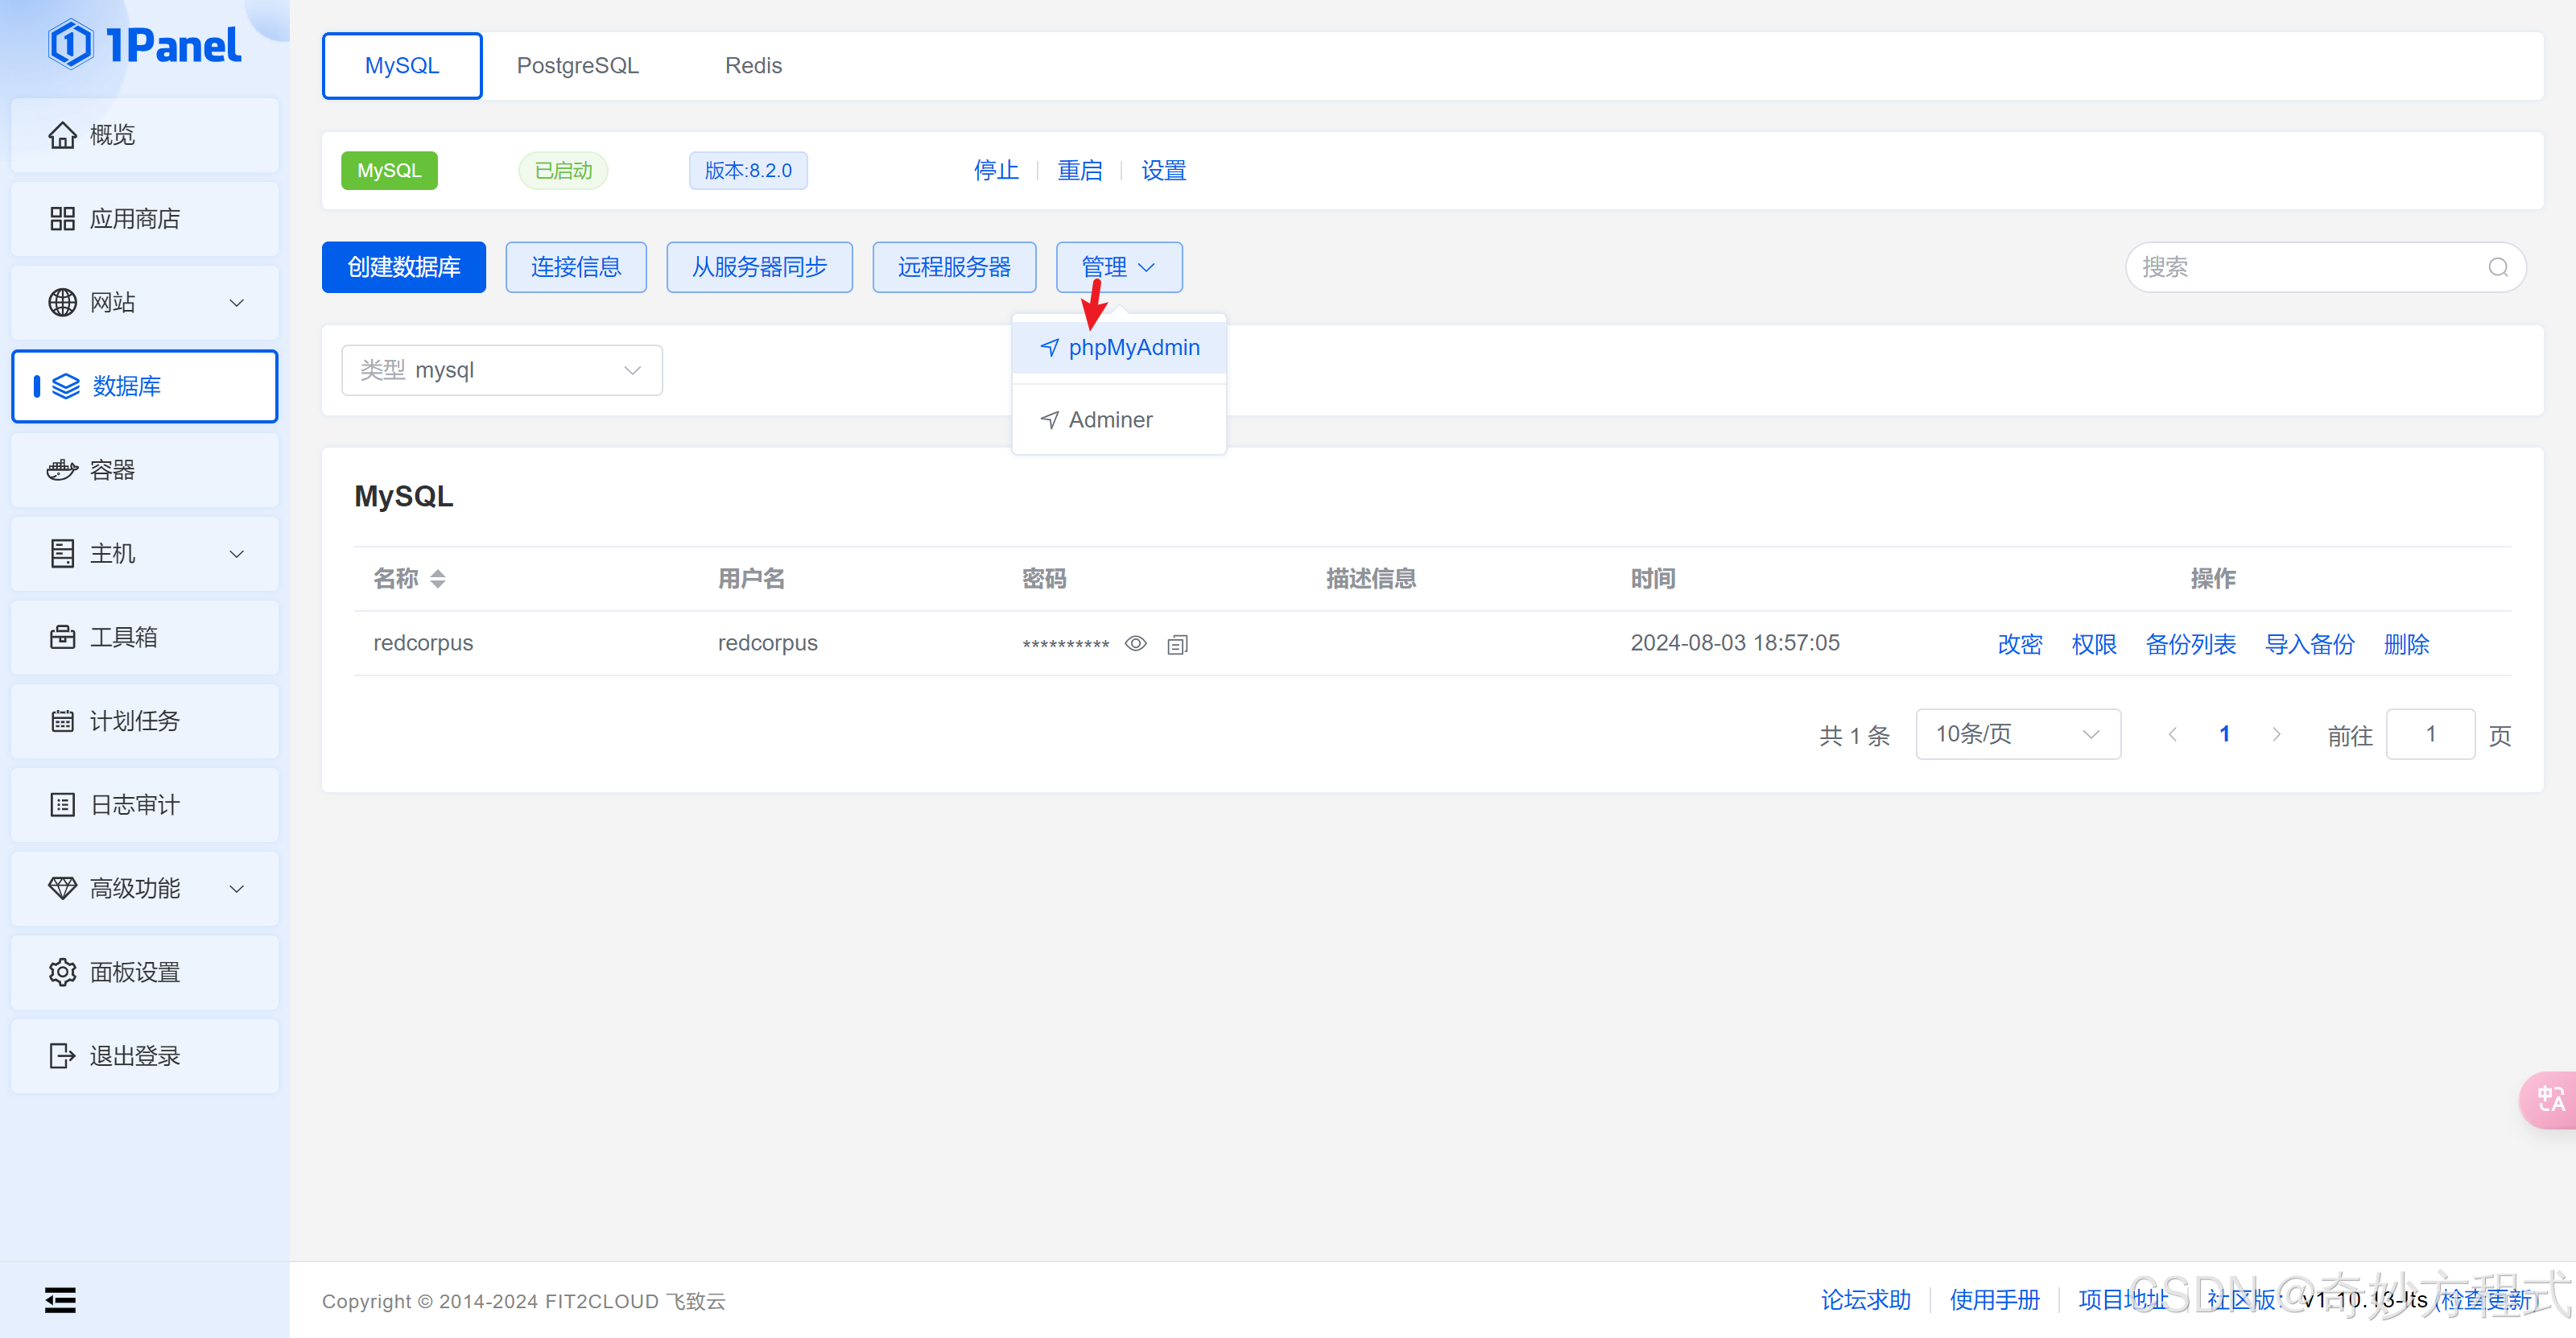Click the 已启动 status tag
Viewport: 2576px width, 1338px height.
(x=563, y=171)
